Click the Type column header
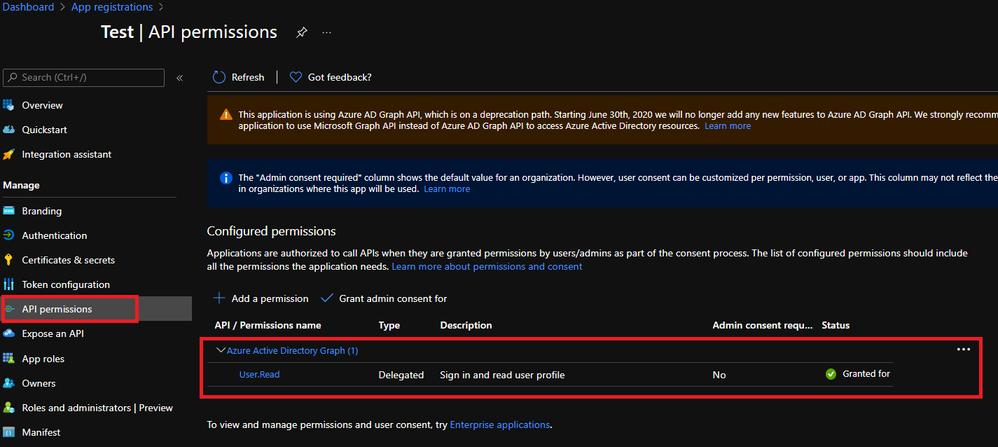This screenshot has height=447, width=998. [390, 325]
